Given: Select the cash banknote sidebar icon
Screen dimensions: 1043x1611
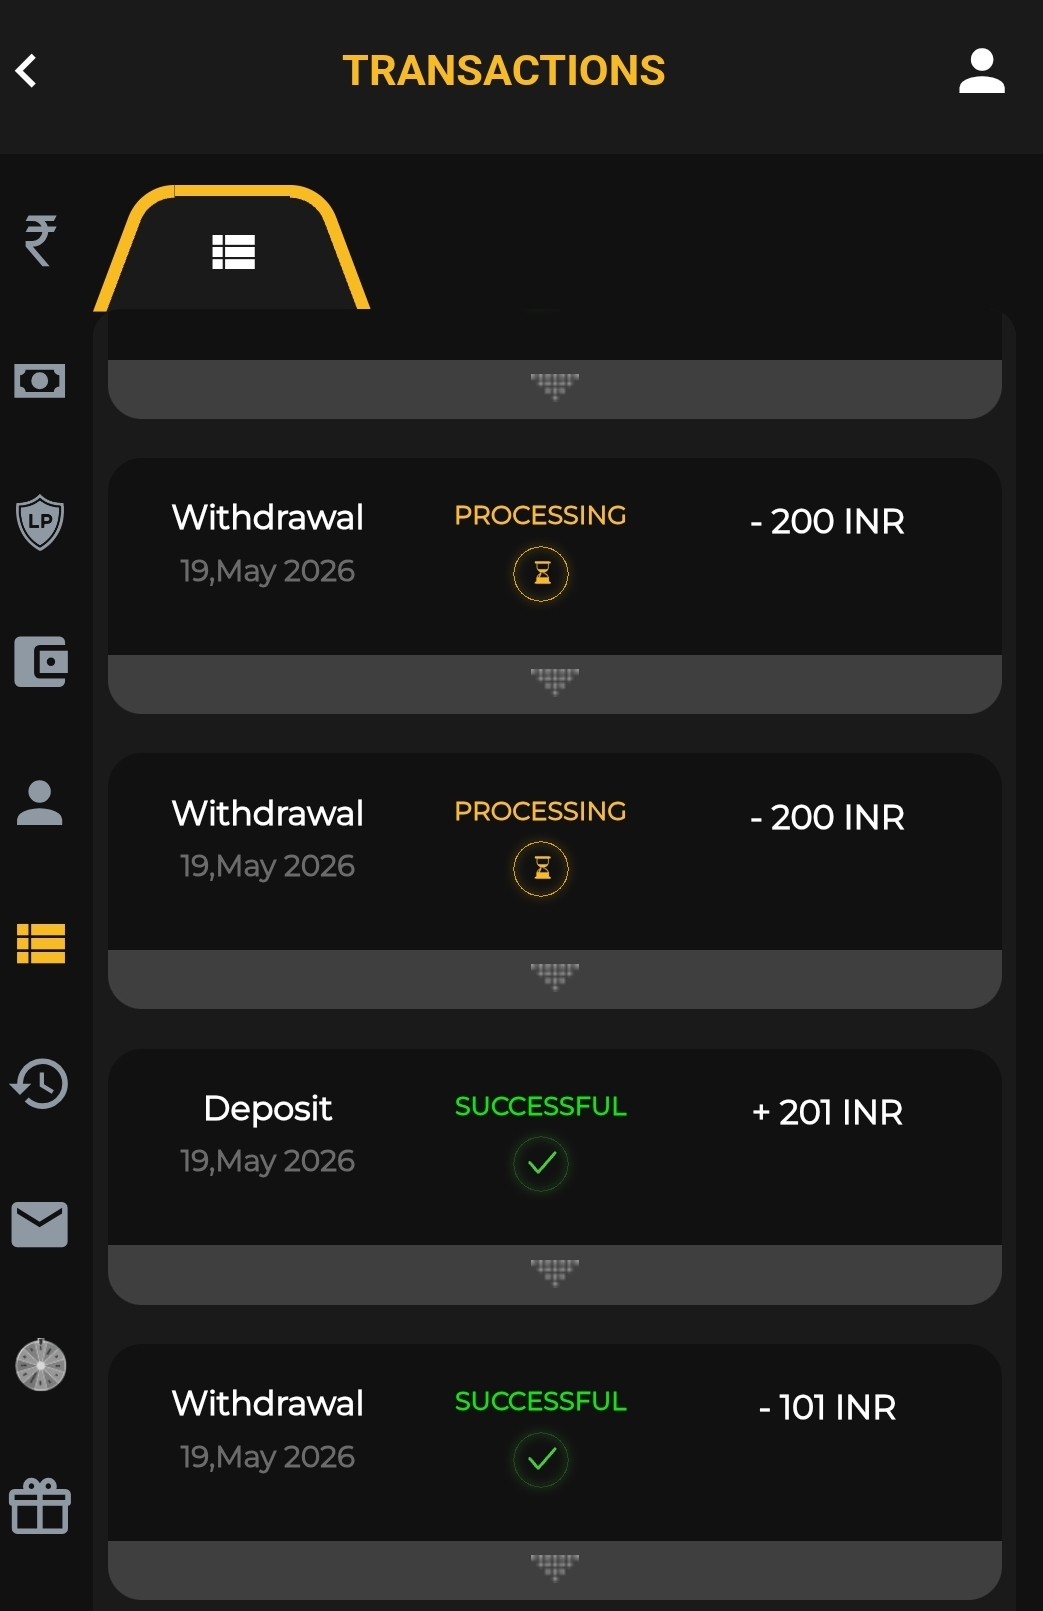Looking at the screenshot, I should click(x=40, y=381).
